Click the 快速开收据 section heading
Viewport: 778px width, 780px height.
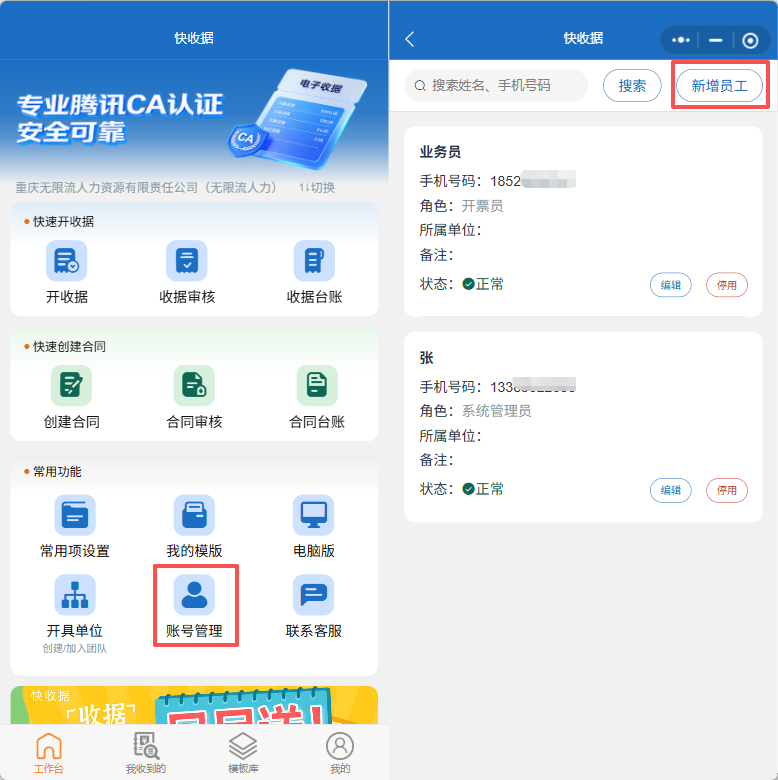[63, 221]
